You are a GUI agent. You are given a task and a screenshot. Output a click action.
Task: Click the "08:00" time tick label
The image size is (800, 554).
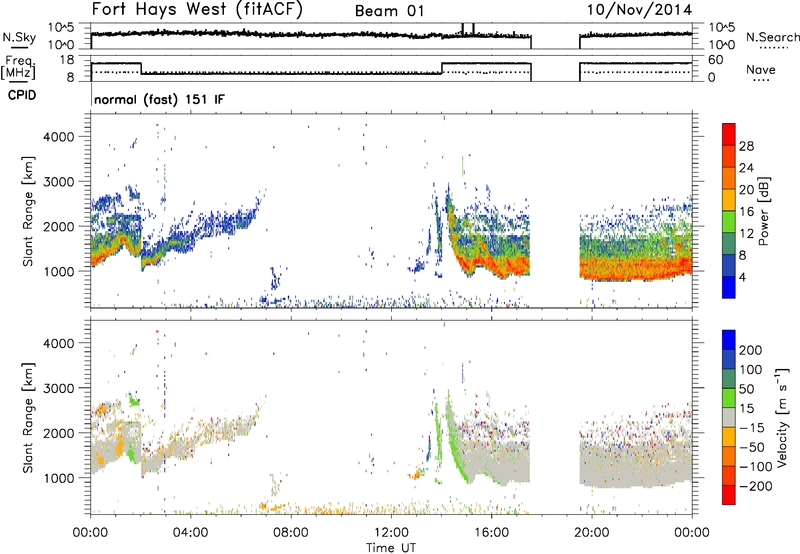[291, 533]
